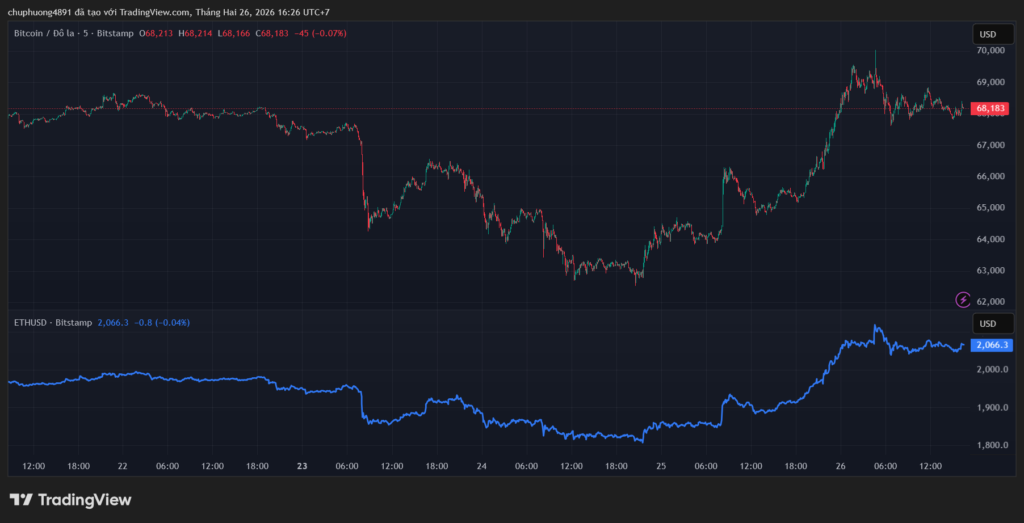Click the date 26 on time axis
This screenshot has height=523, width=1024.
coord(841,466)
